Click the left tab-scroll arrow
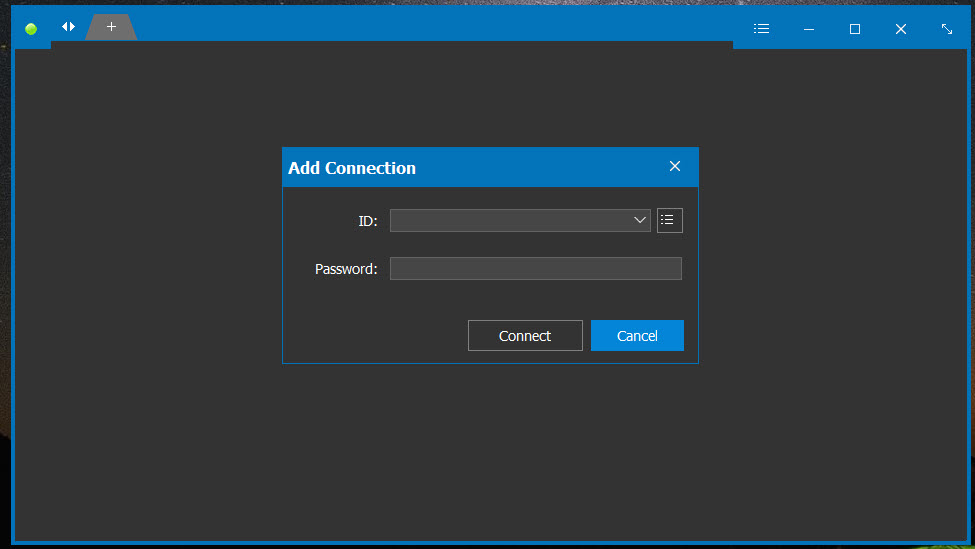Image resolution: width=975 pixels, height=549 pixels. point(64,27)
